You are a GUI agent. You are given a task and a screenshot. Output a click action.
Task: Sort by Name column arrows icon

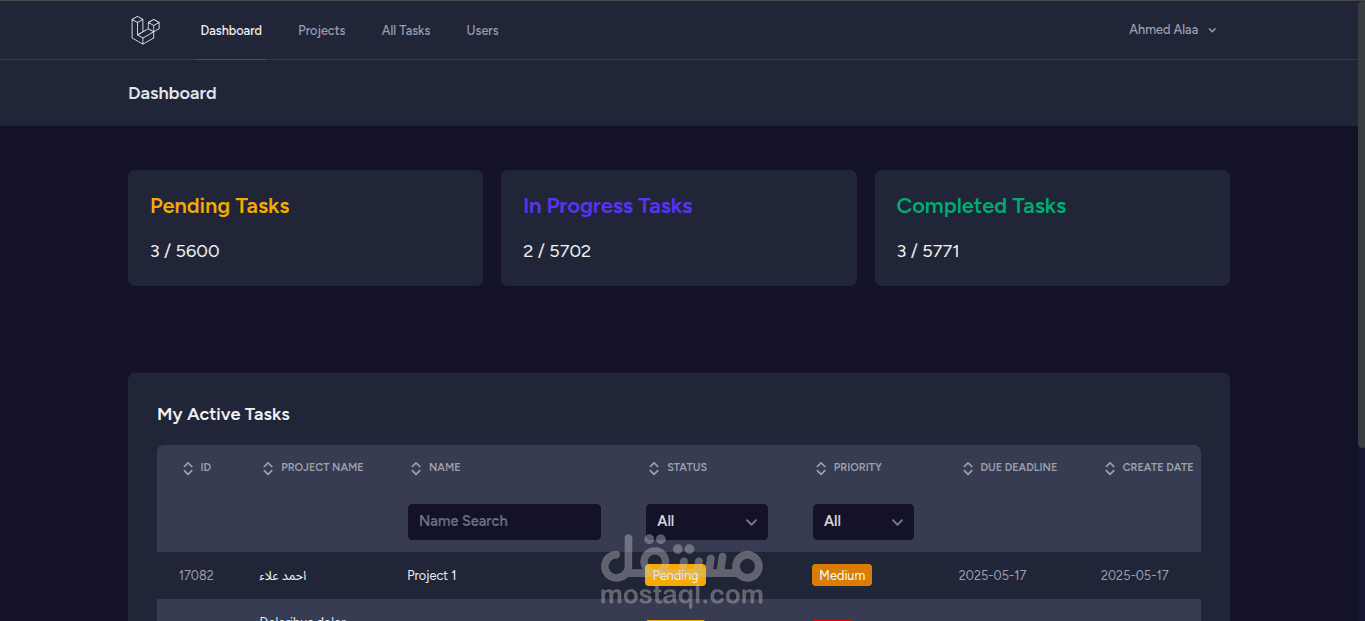tap(416, 468)
